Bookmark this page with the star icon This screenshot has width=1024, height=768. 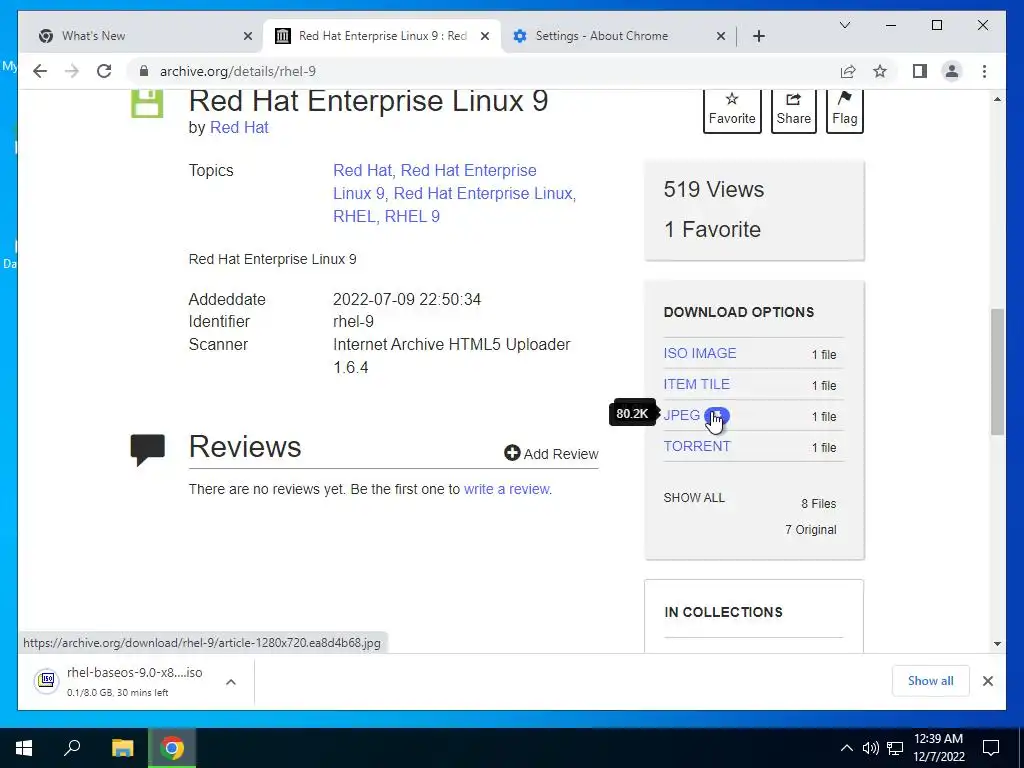click(x=880, y=71)
